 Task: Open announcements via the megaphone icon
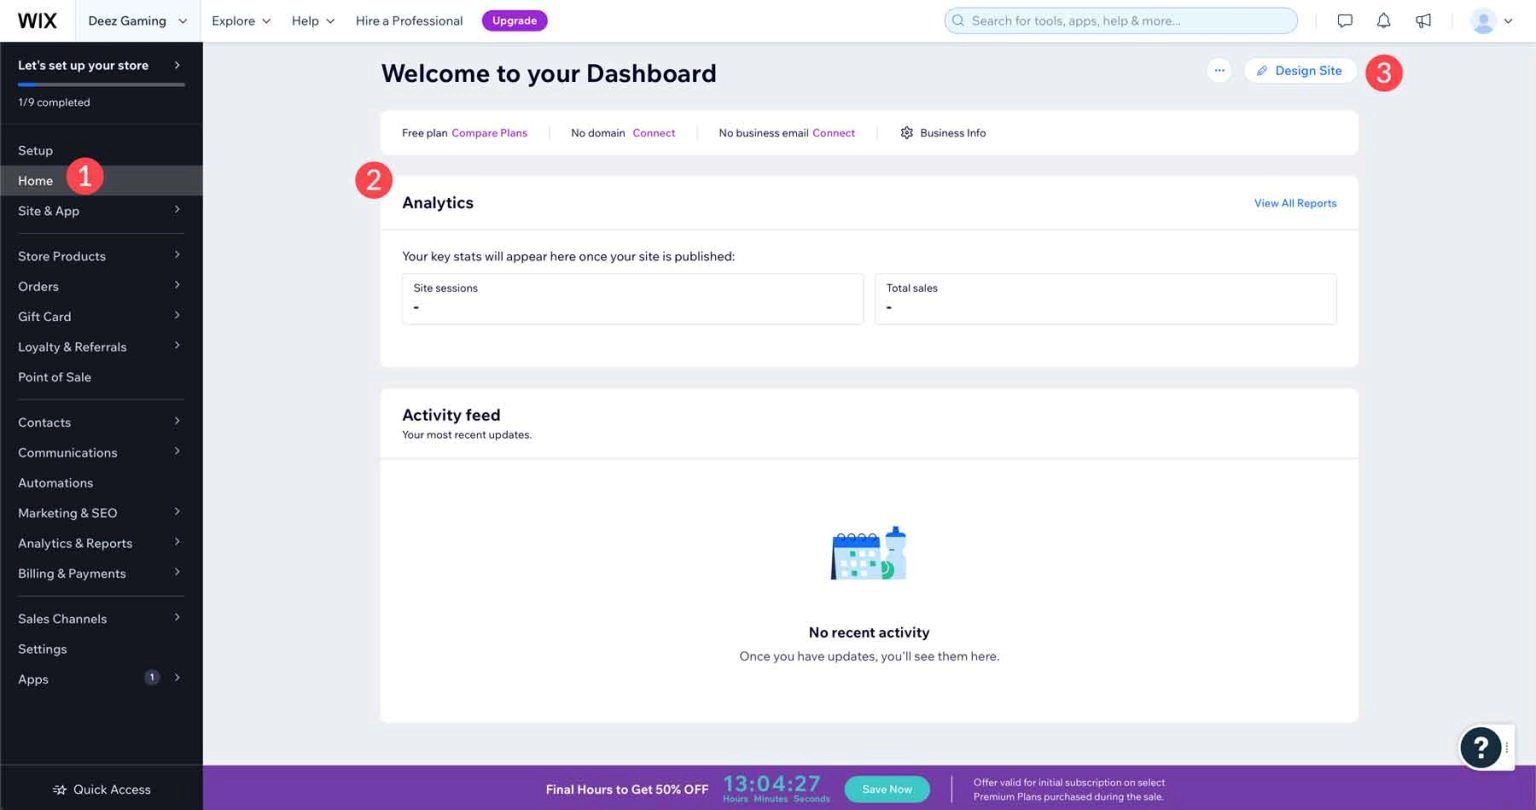pyautogui.click(x=1422, y=20)
